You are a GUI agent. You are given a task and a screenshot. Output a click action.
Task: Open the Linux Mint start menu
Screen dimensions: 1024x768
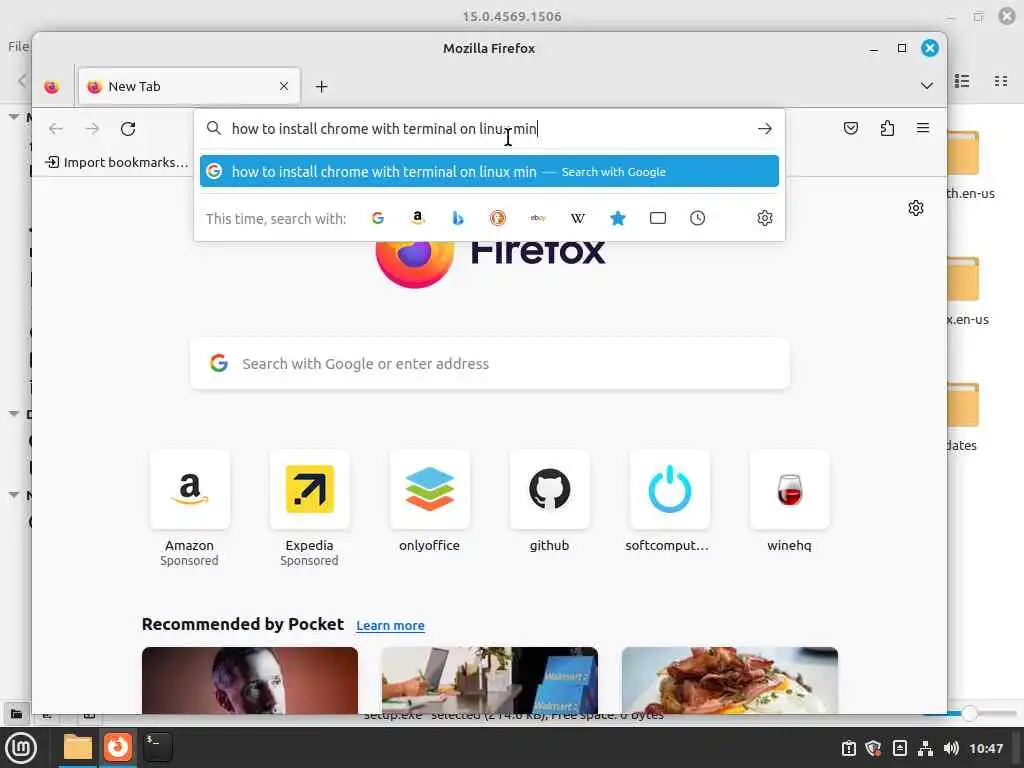(x=21, y=748)
